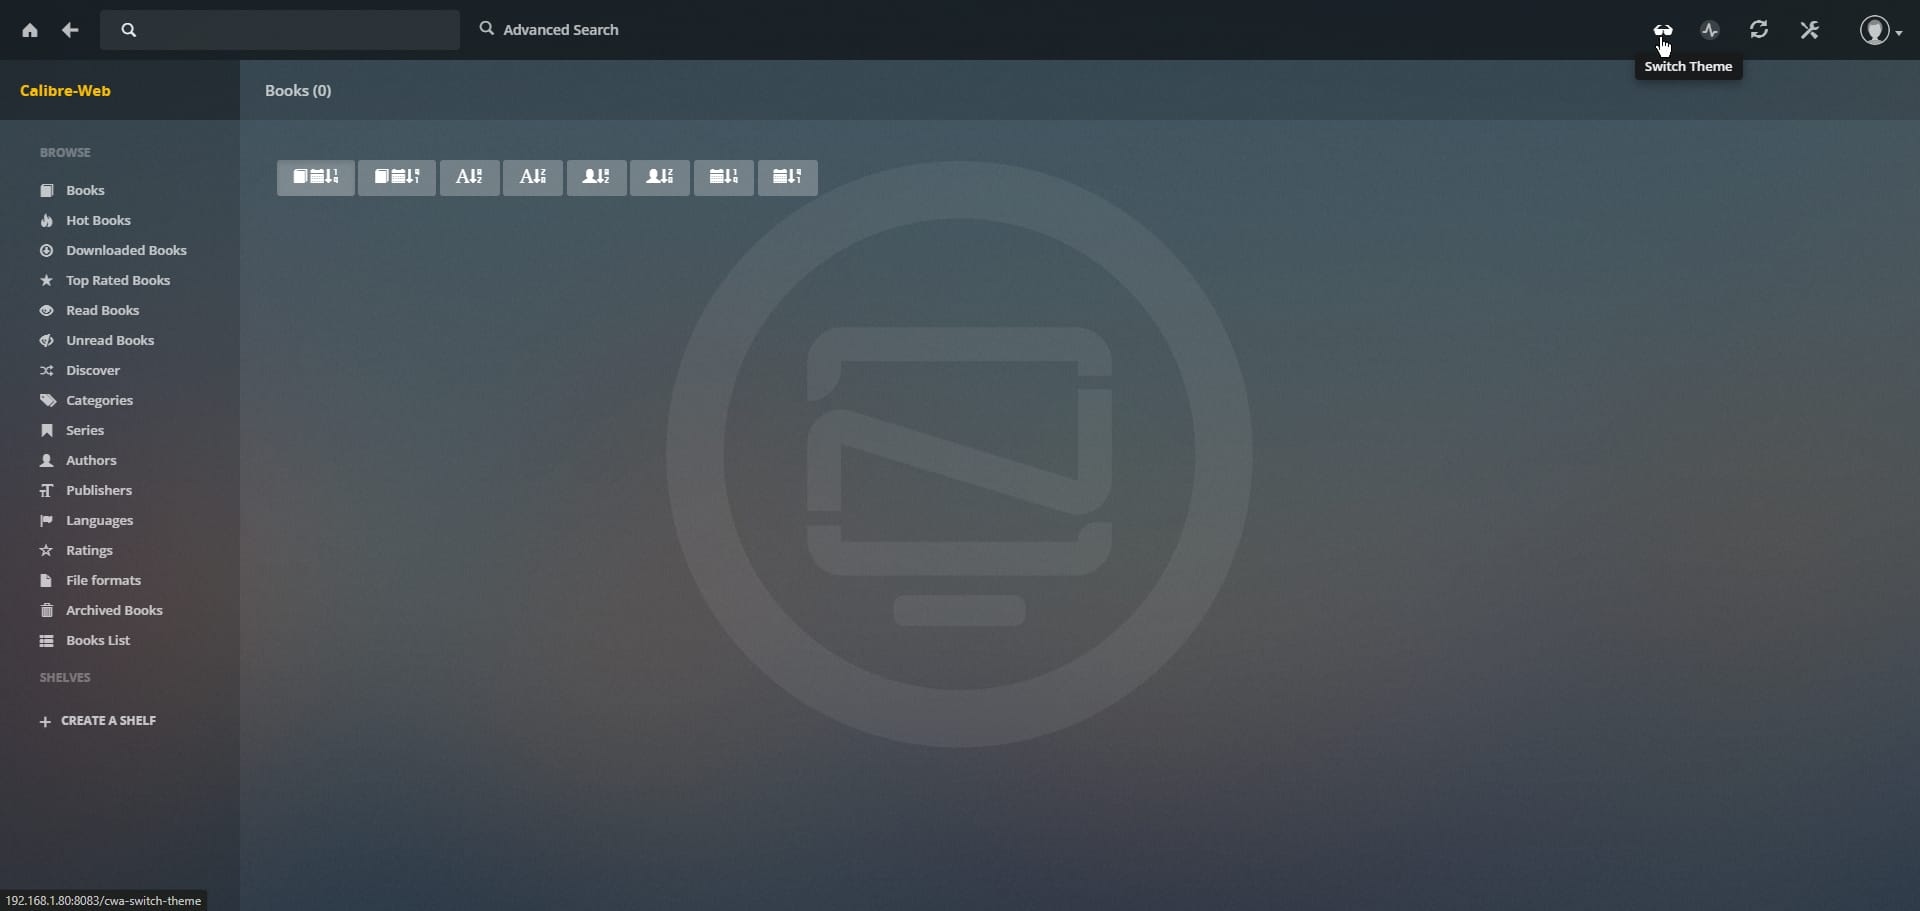
Task: Sort books by date, newest first
Action: (x=316, y=177)
